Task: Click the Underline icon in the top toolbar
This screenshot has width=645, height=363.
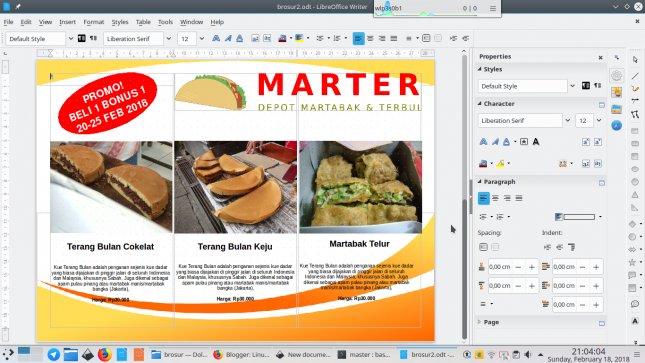Action: click(239, 38)
